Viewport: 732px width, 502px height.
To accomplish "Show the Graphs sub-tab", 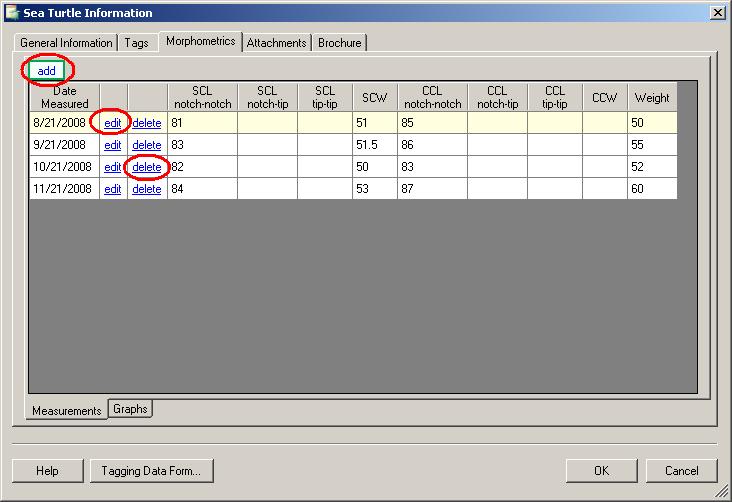I will click(x=130, y=409).
